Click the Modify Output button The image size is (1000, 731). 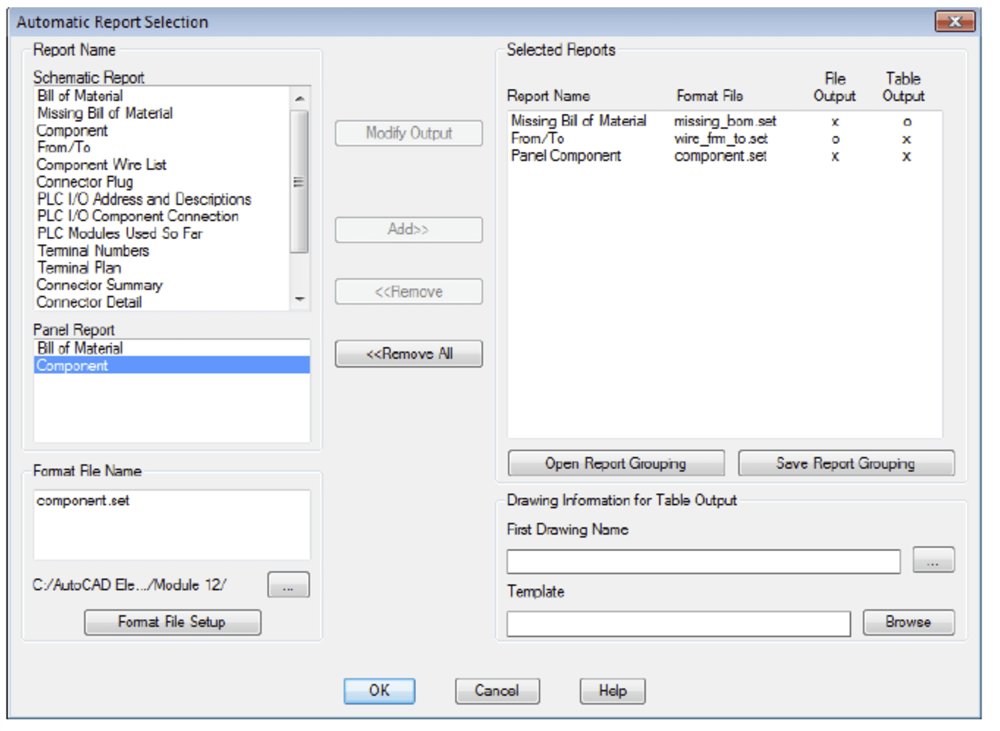point(409,133)
